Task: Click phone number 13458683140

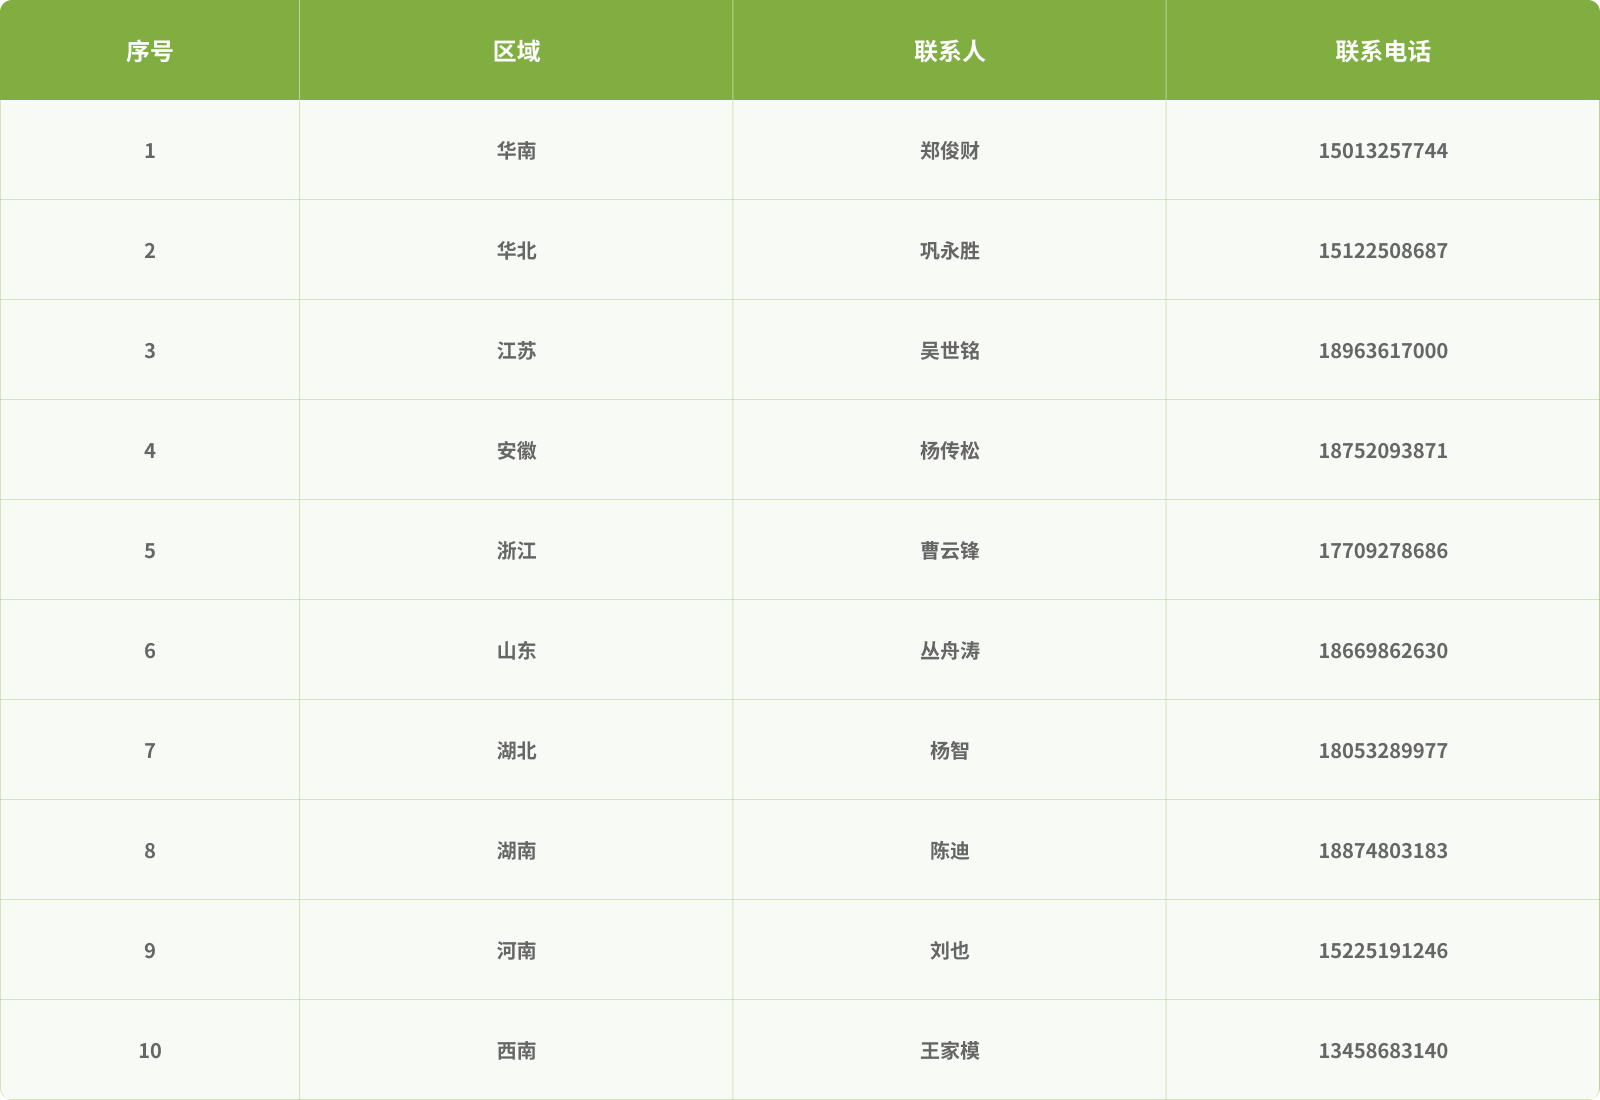Action: point(1382,1051)
